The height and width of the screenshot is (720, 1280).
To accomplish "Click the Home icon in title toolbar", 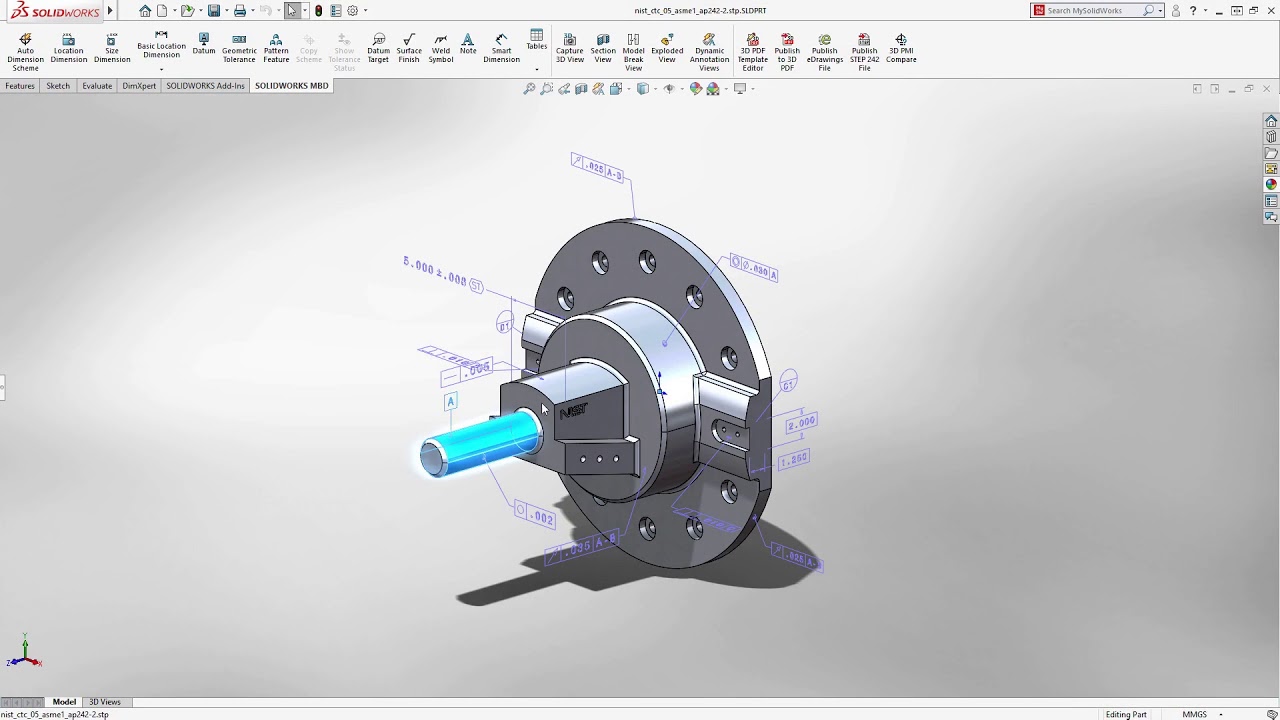I will [x=145, y=11].
